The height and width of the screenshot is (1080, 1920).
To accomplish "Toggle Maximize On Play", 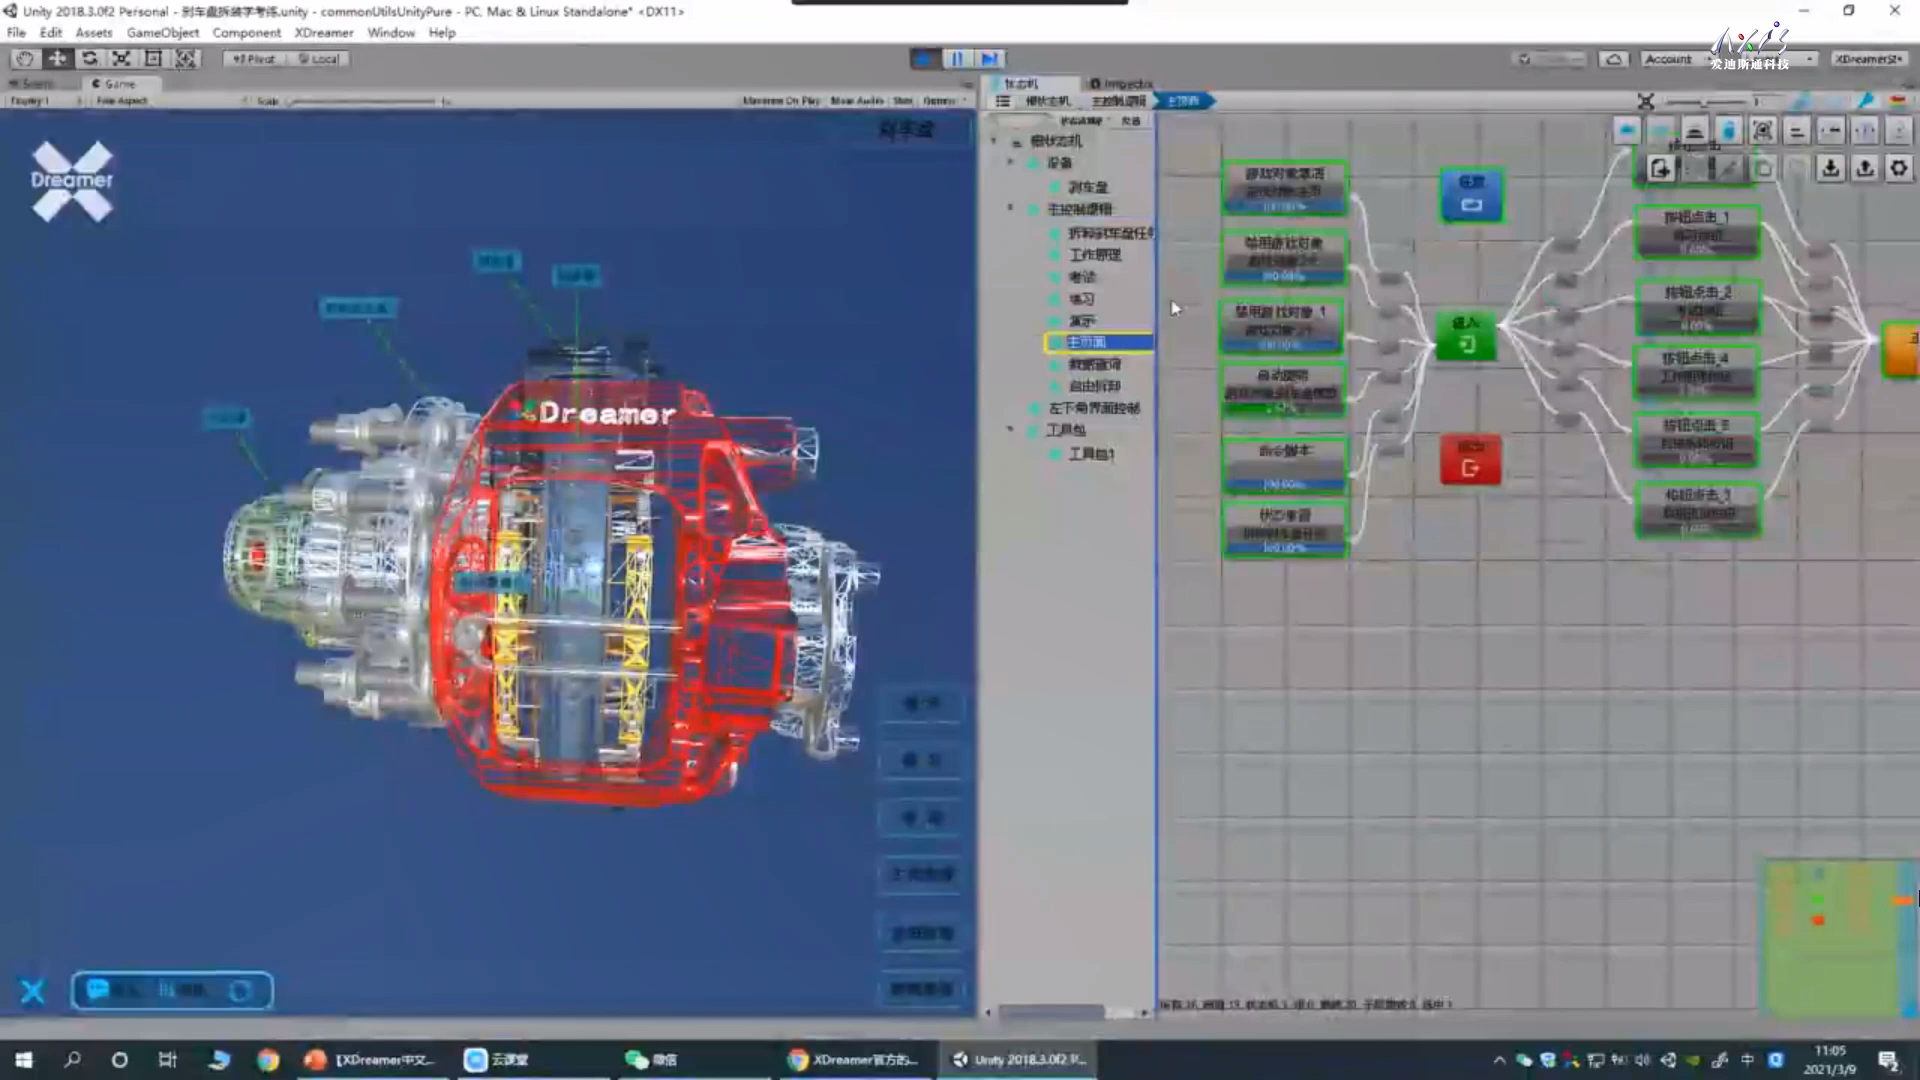I will [x=781, y=101].
